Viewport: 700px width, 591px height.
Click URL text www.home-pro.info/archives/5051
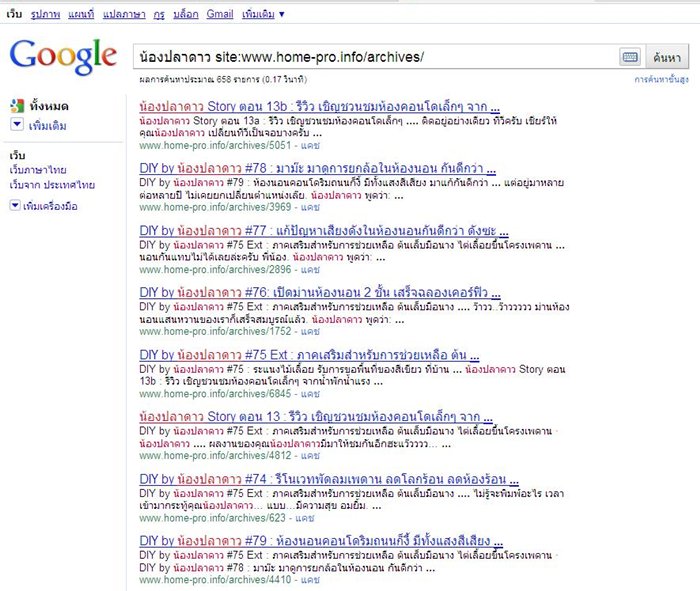[215, 146]
